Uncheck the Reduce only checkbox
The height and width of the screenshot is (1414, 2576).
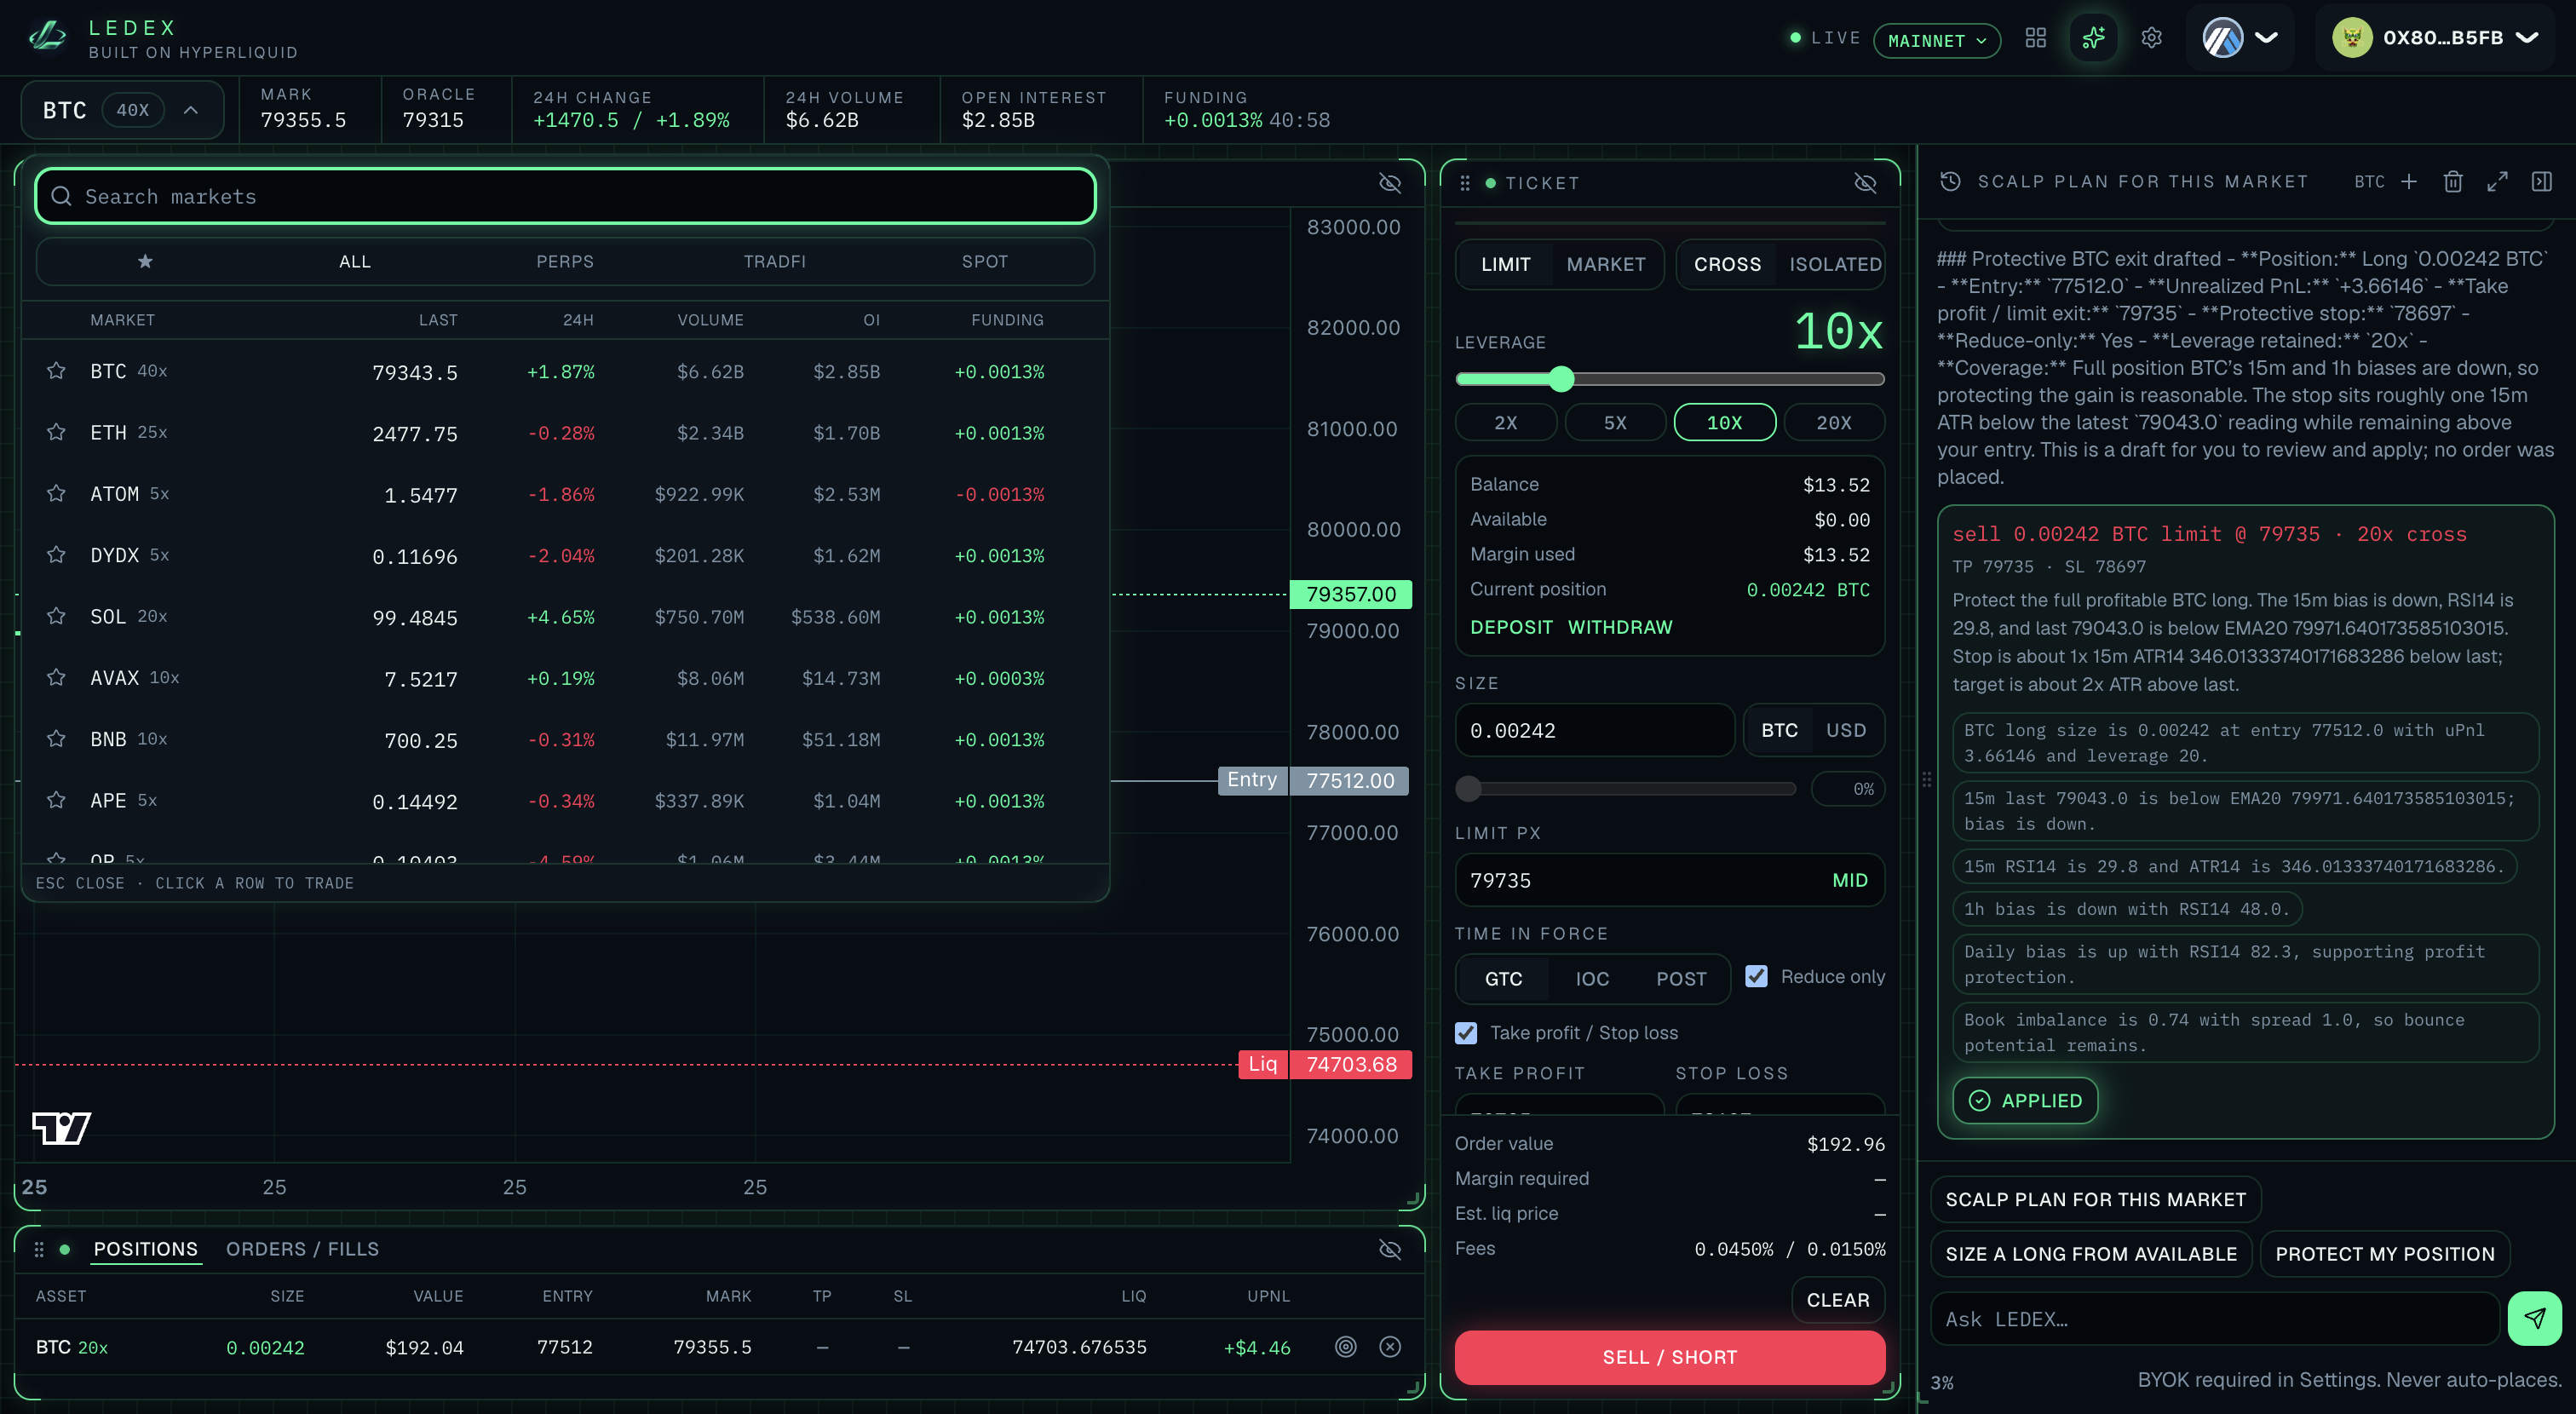click(x=1756, y=976)
